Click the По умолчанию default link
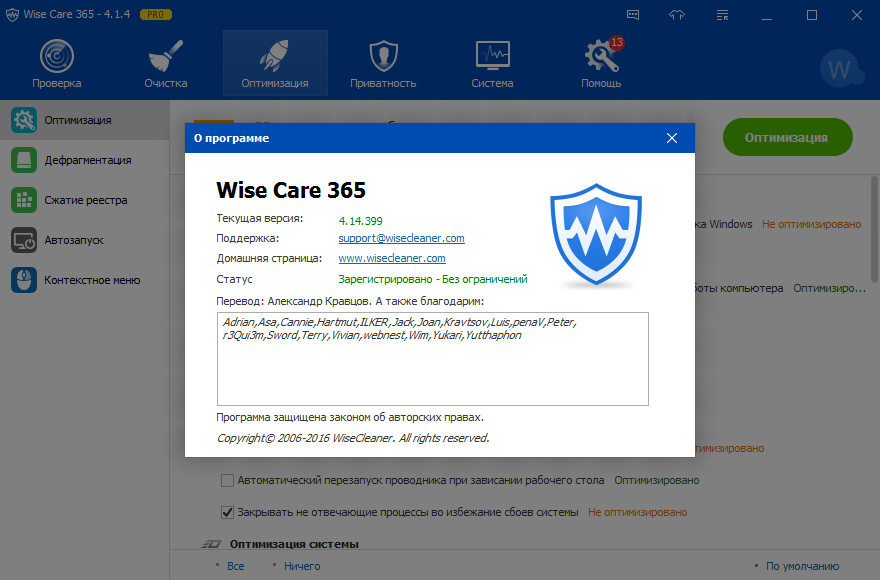 pos(800,566)
